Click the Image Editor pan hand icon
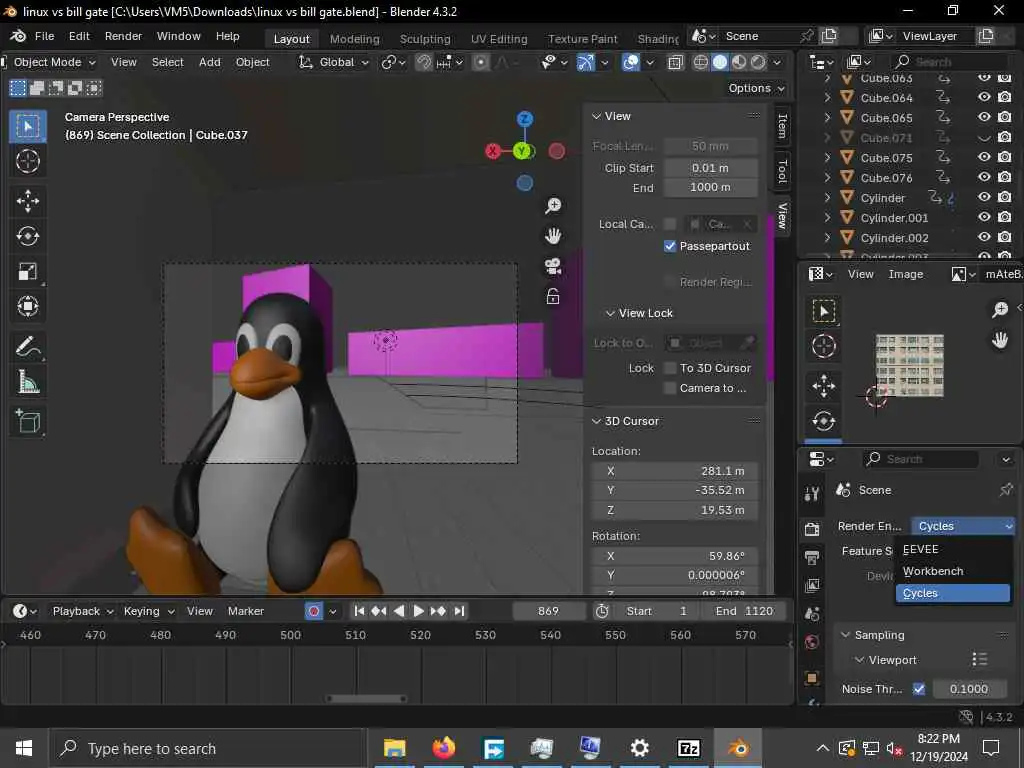 tap(1000, 340)
